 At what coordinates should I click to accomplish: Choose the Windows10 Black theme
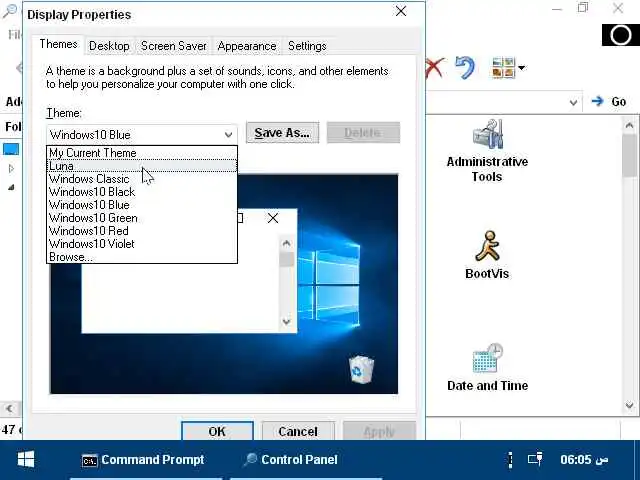(x=142, y=192)
